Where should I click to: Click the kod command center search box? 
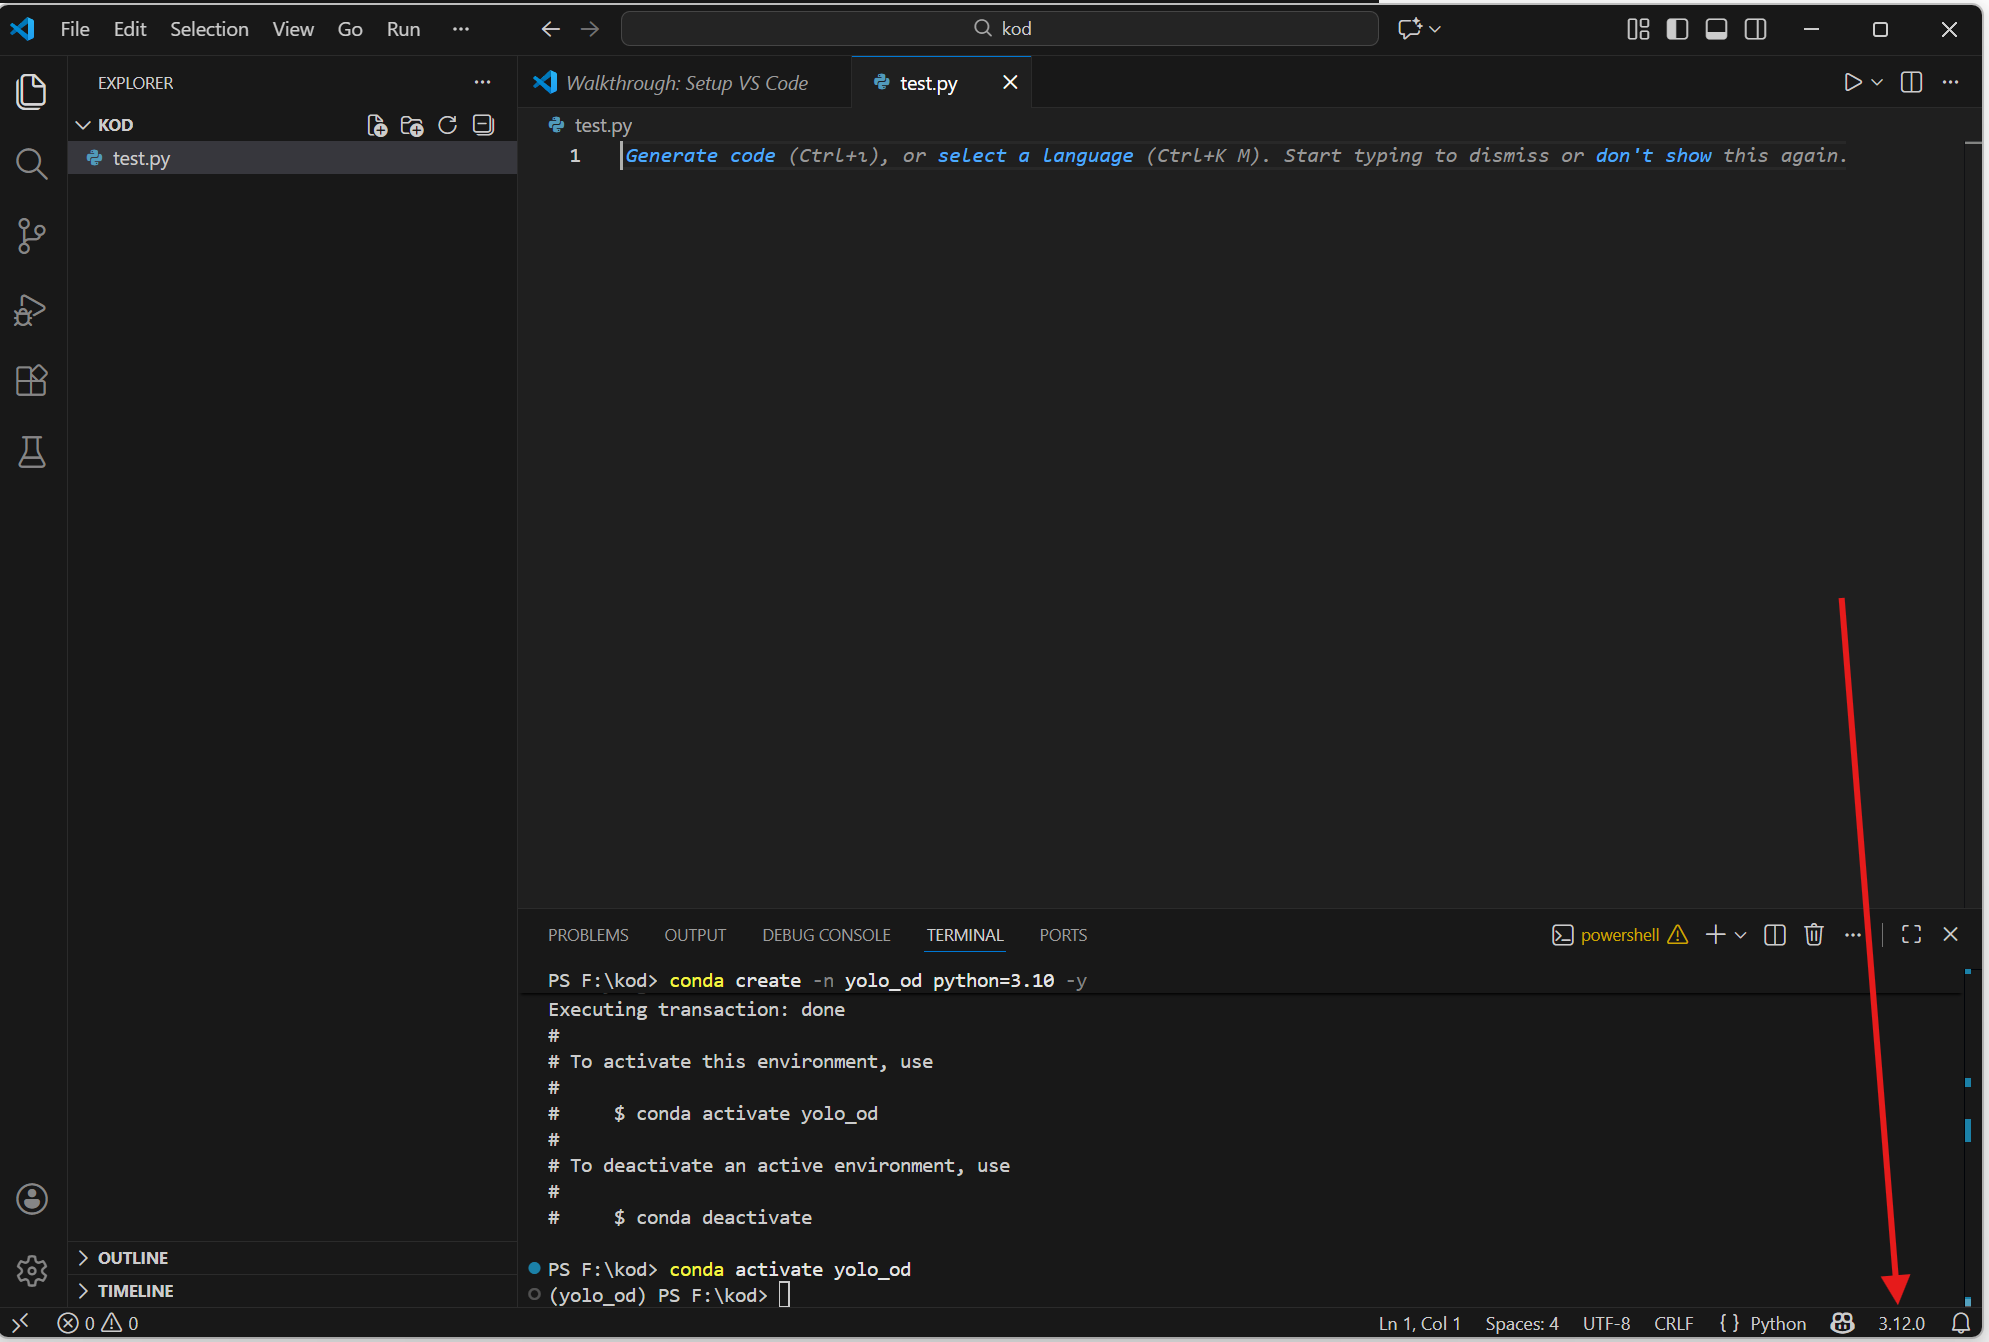[x=1000, y=29]
